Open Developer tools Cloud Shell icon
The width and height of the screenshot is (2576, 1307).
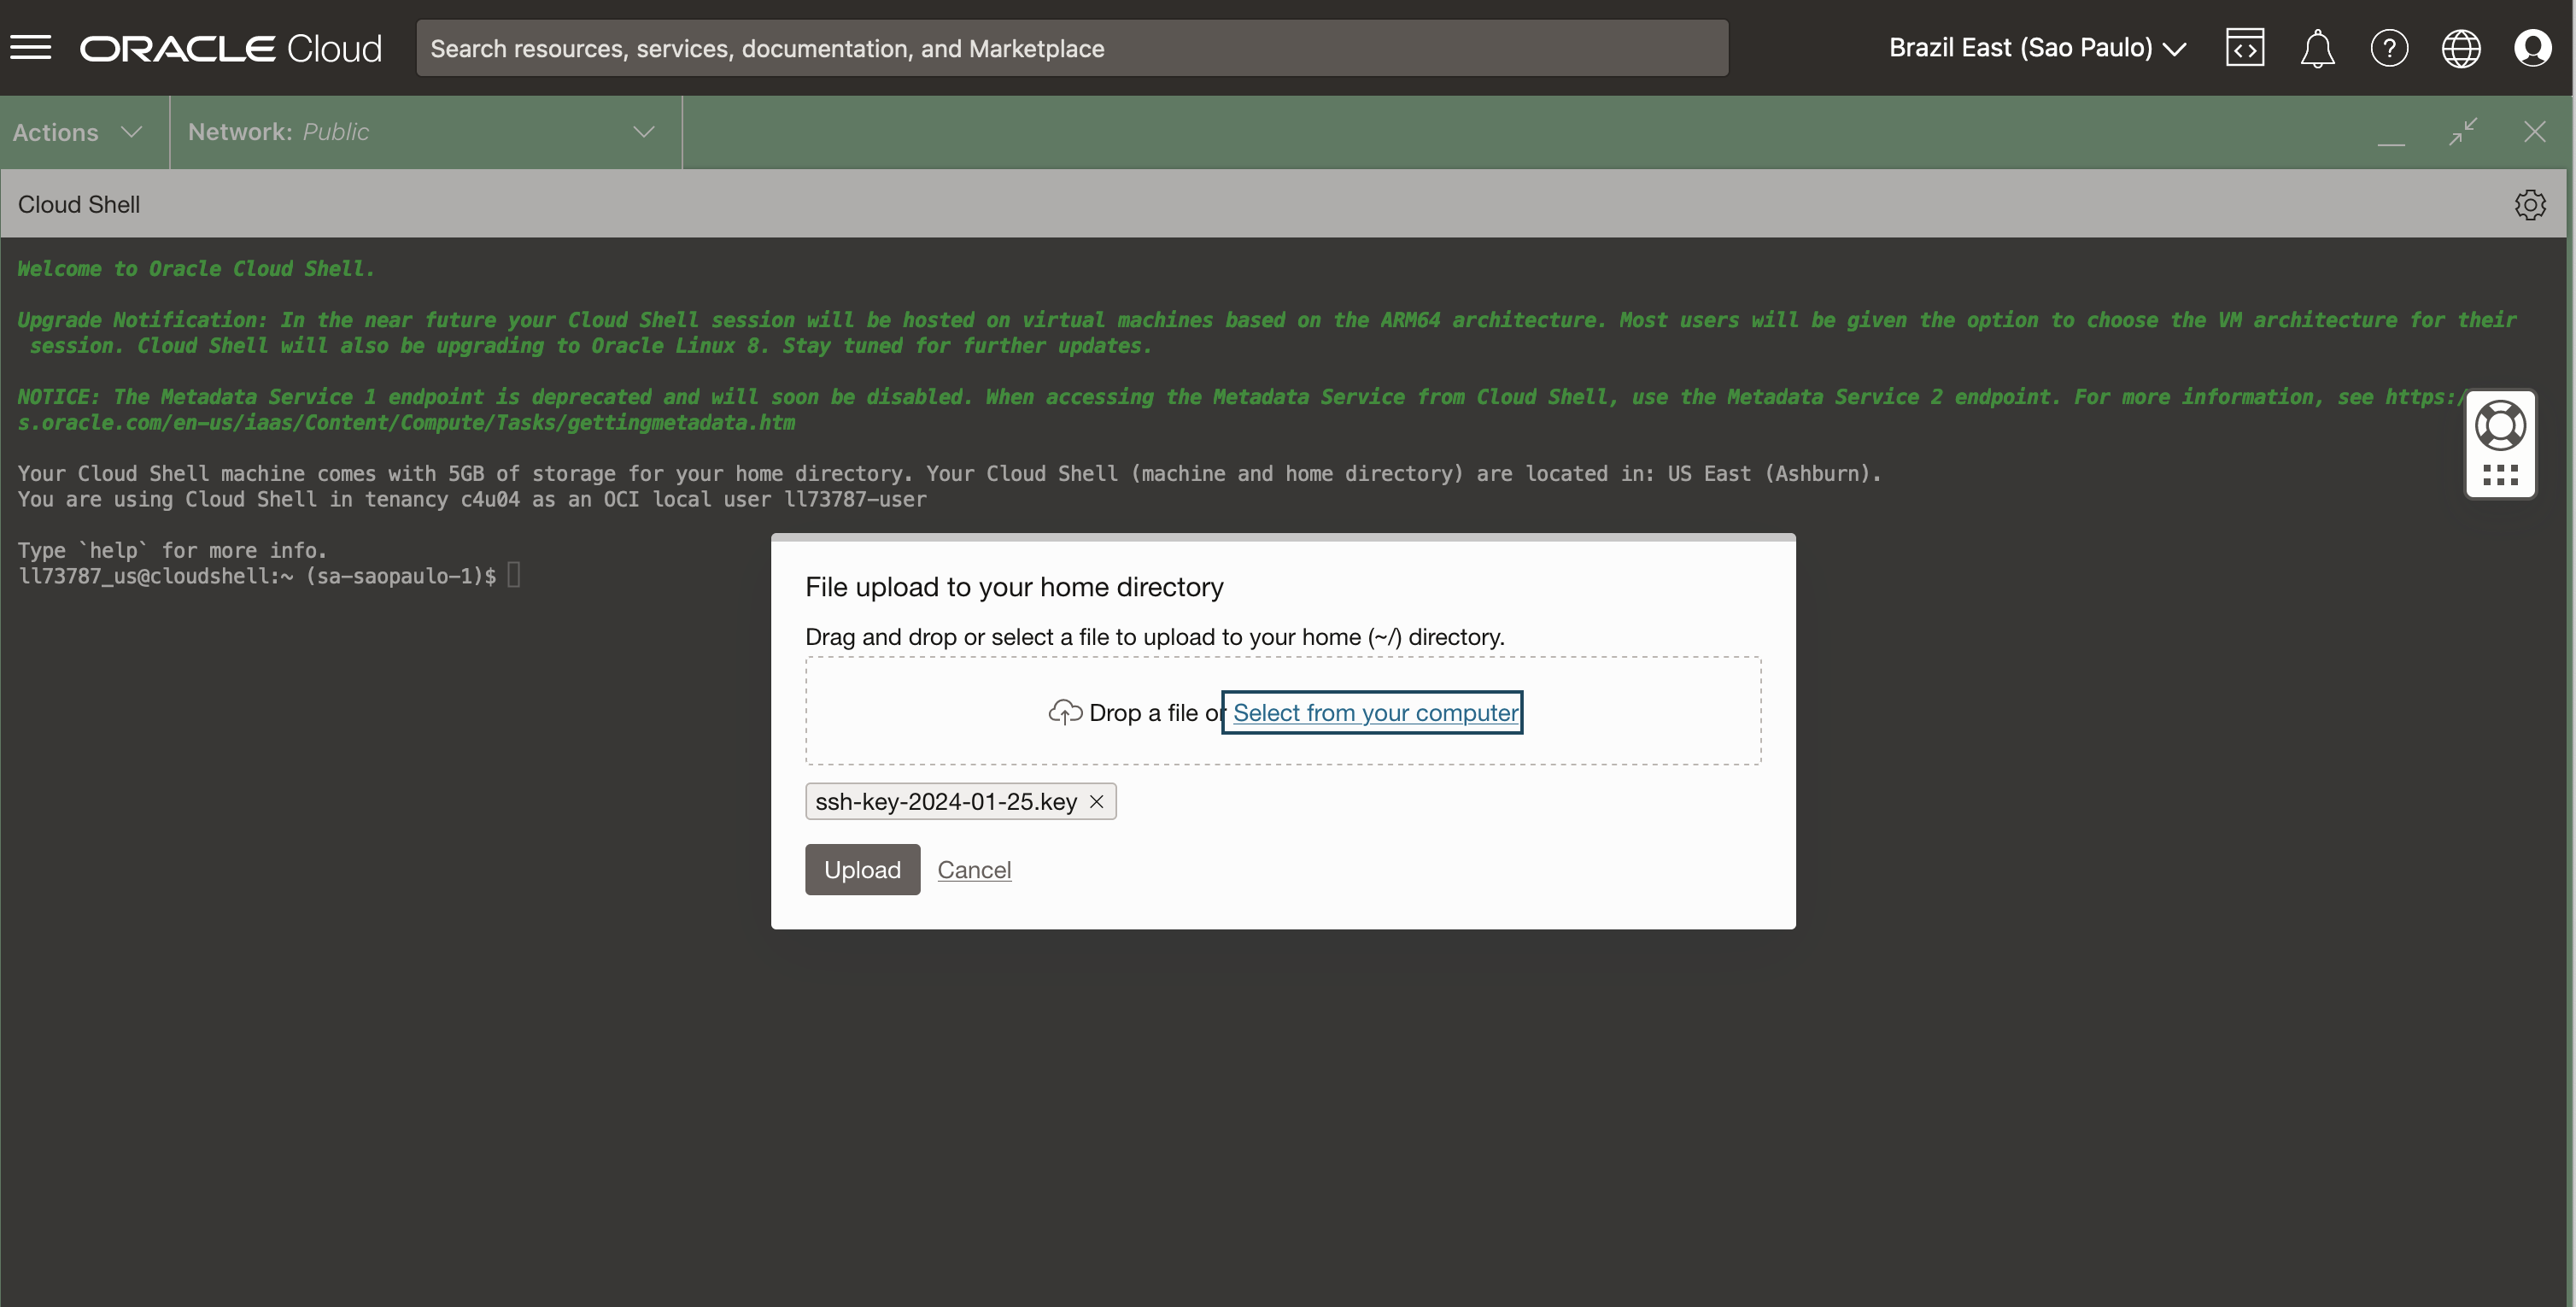2244,47
